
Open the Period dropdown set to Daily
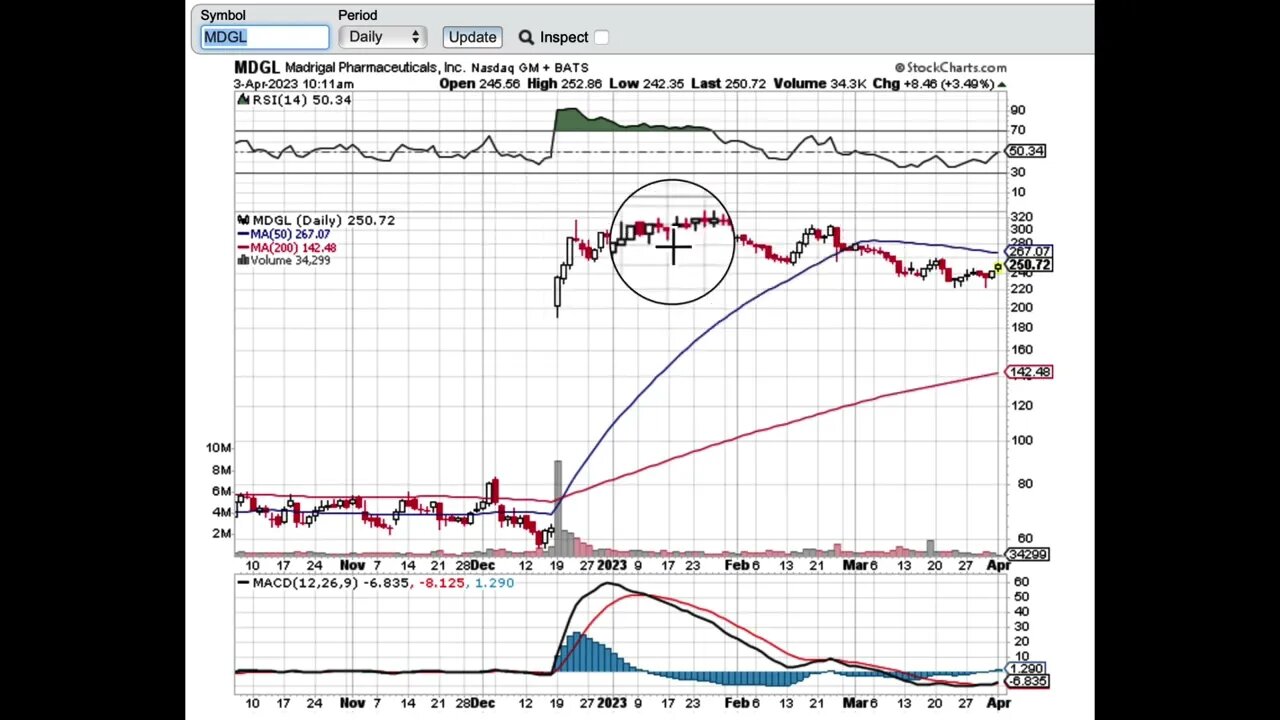384,37
